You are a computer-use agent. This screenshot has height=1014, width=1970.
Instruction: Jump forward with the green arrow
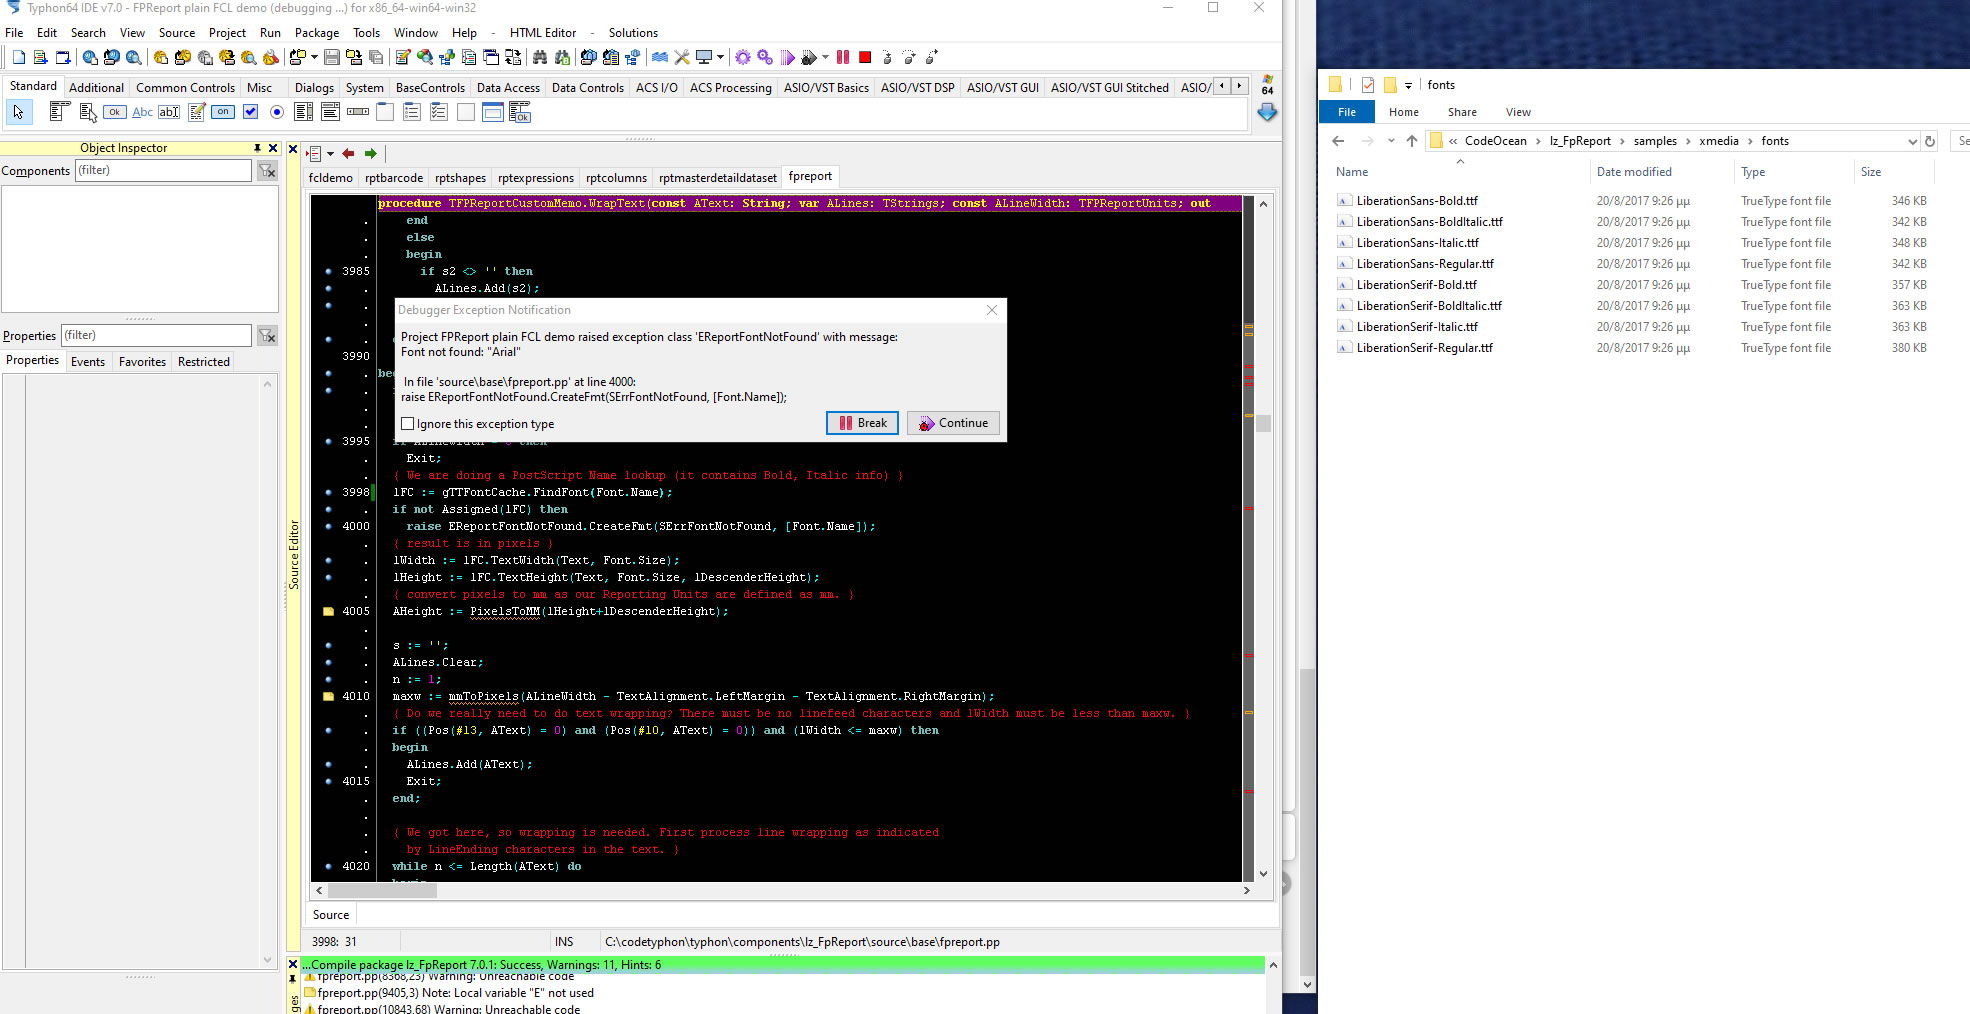(x=371, y=153)
